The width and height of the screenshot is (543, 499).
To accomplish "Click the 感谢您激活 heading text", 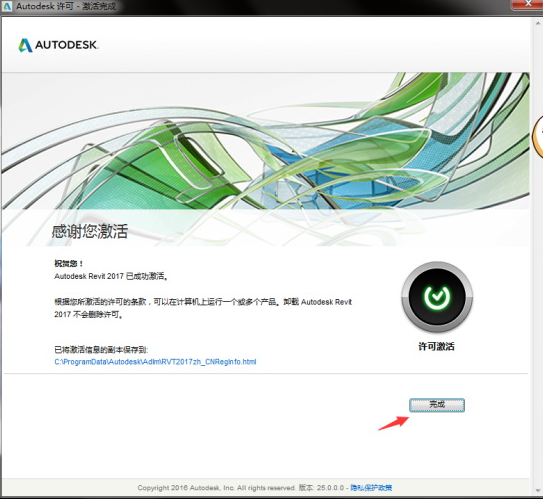I will 90,231.
